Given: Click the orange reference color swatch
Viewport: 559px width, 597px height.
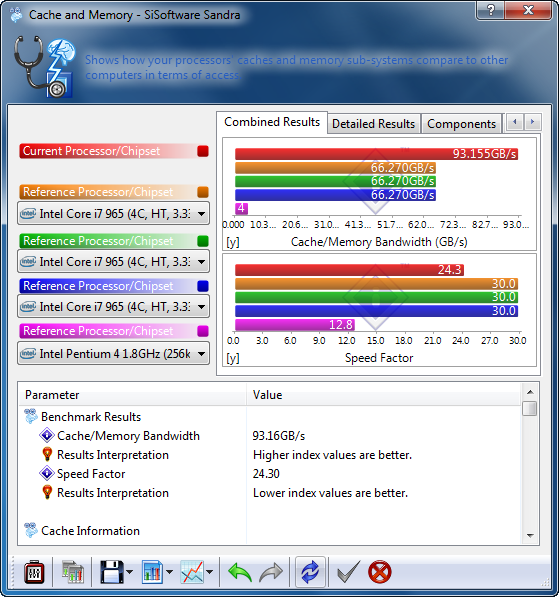Looking at the screenshot, I should click(x=203, y=192).
